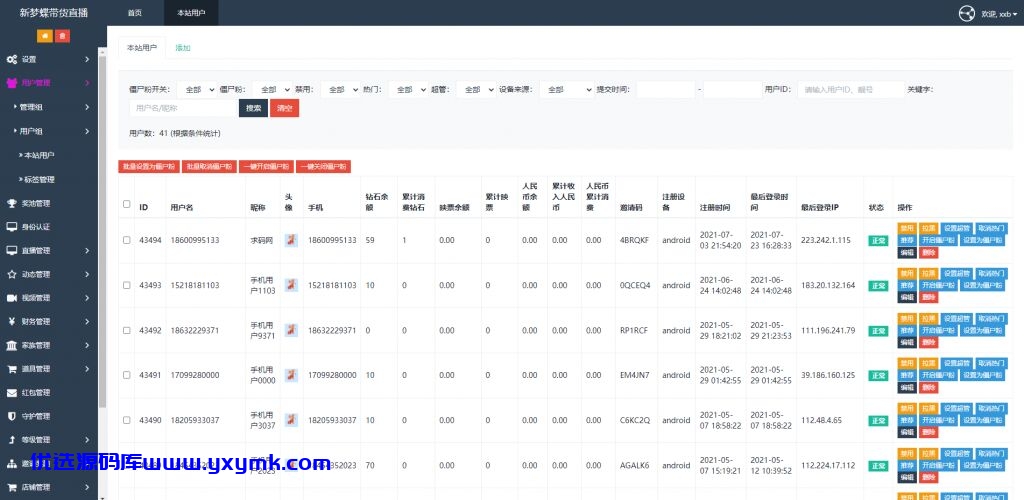1024x500 pixels.
Task: Expand the 管理组 submenu chevron
Action: [88, 107]
